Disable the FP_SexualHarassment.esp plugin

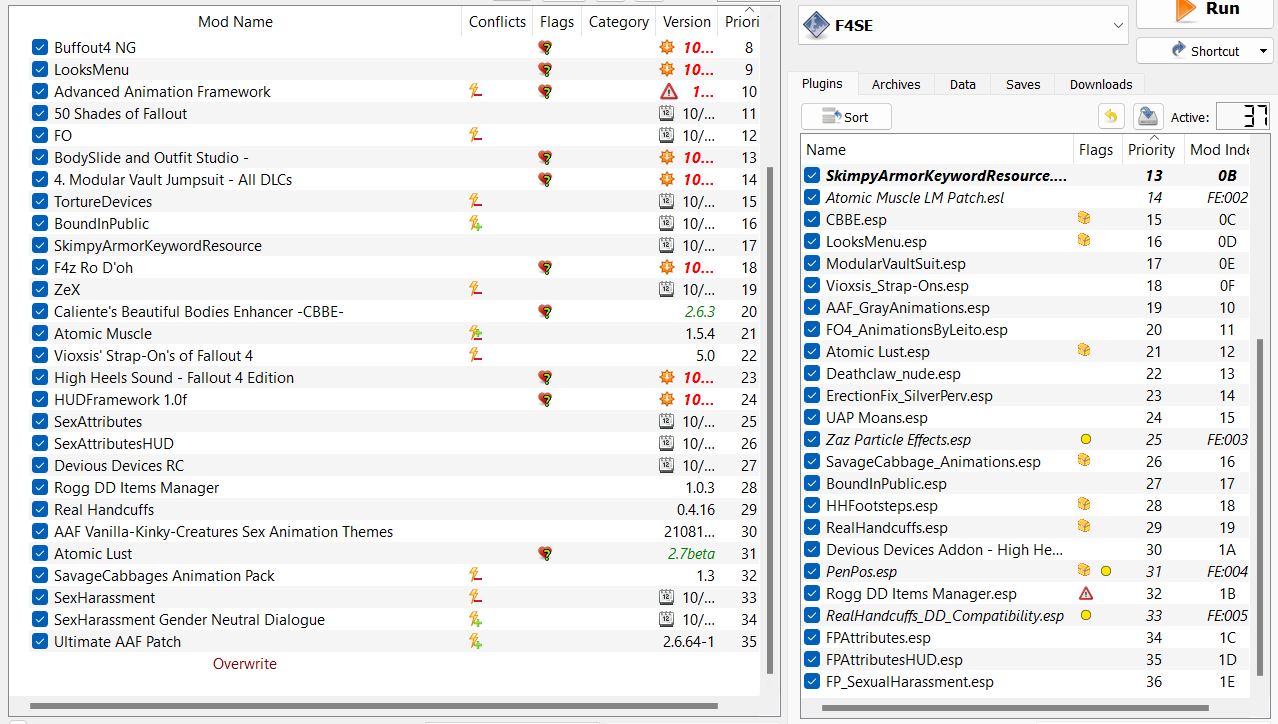tap(812, 681)
